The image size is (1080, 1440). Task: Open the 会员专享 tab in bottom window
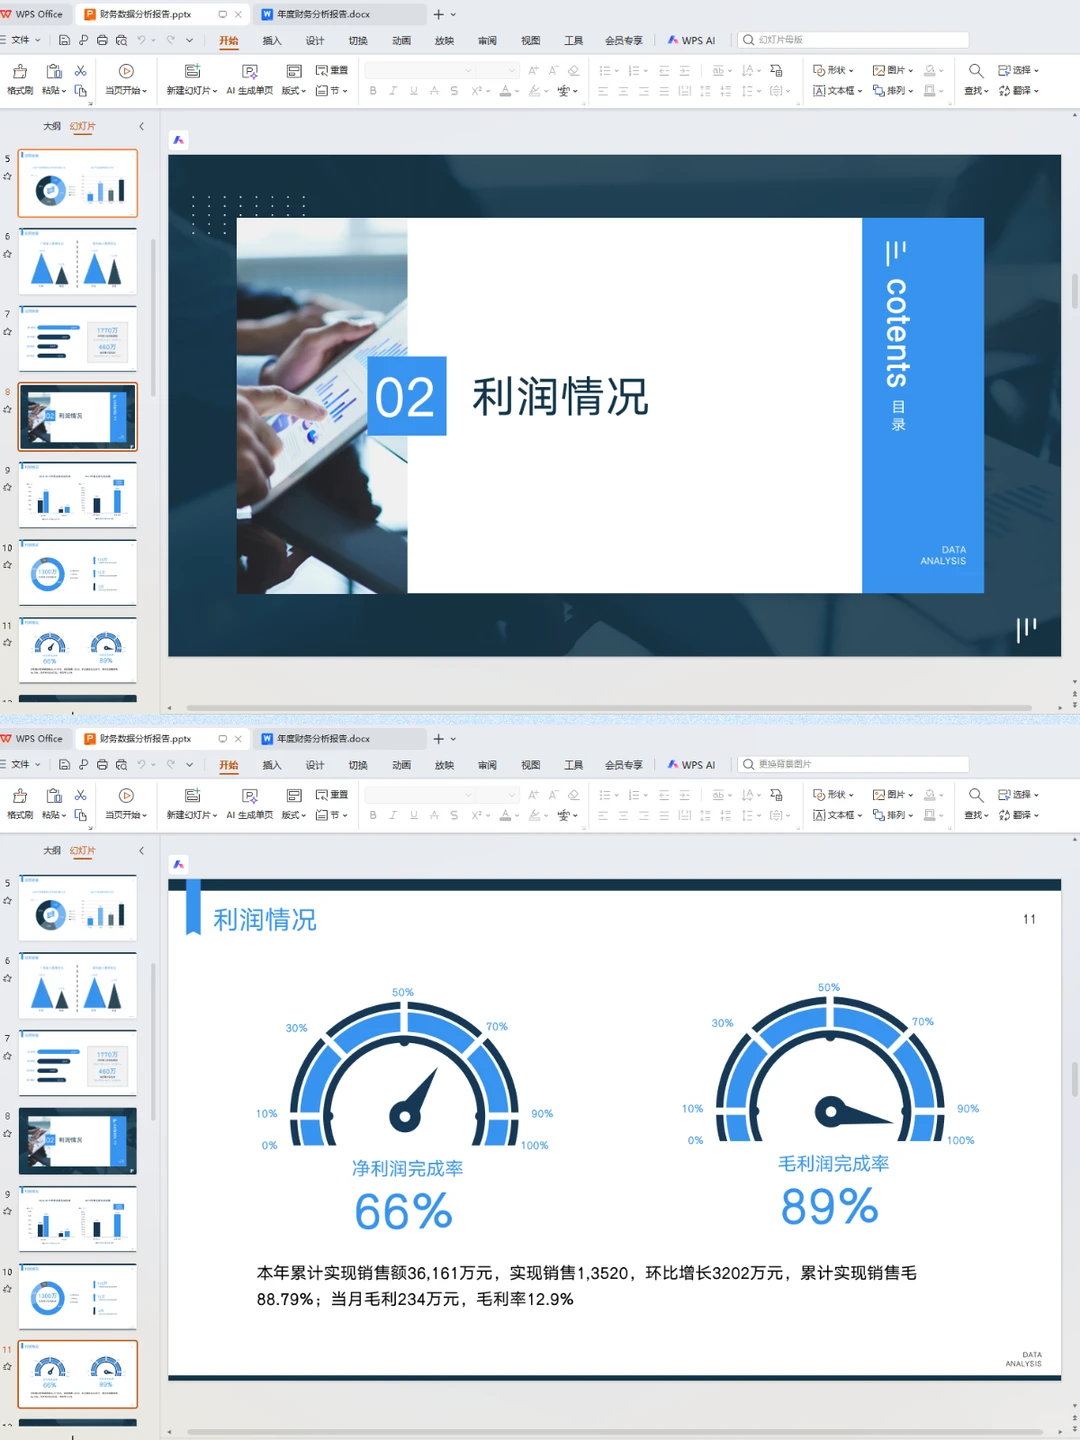tap(624, 765)
